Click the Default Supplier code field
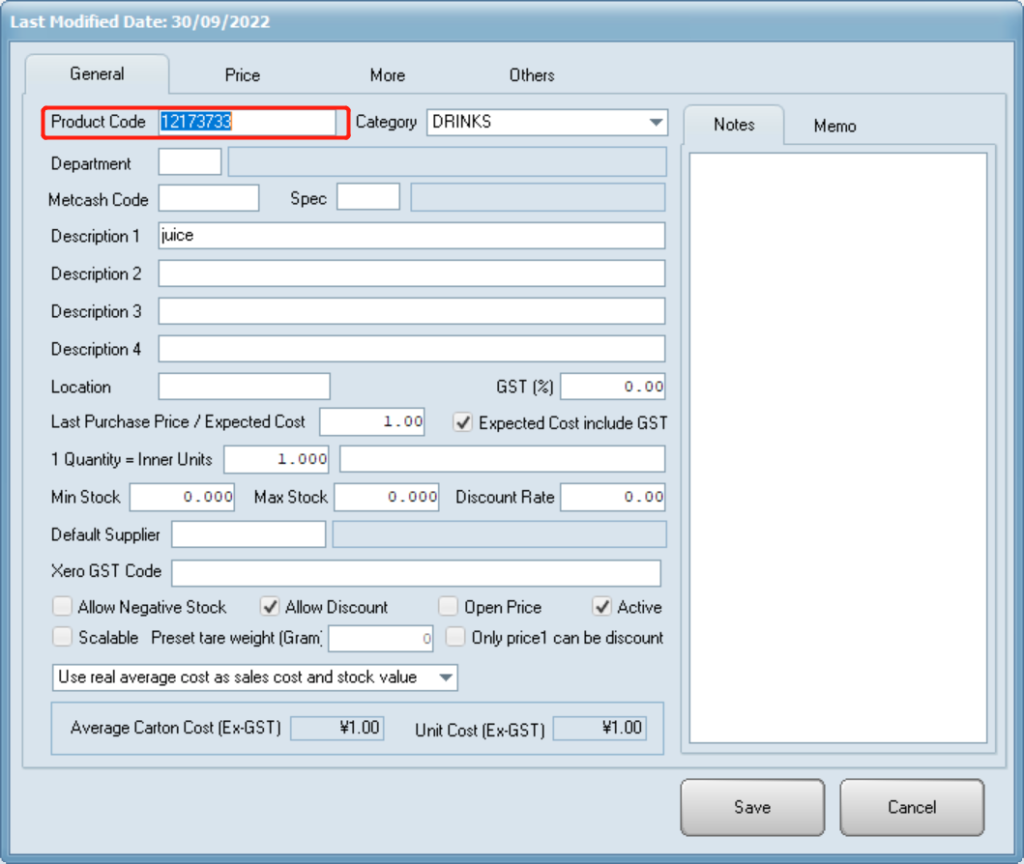1024x864 pixels. (248, 535)
